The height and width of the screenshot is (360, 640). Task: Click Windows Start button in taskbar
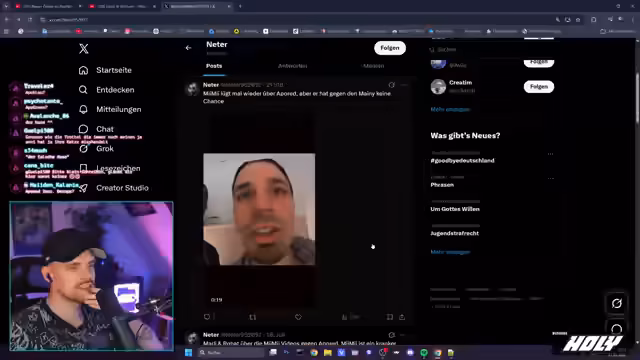tap(188, 352)
